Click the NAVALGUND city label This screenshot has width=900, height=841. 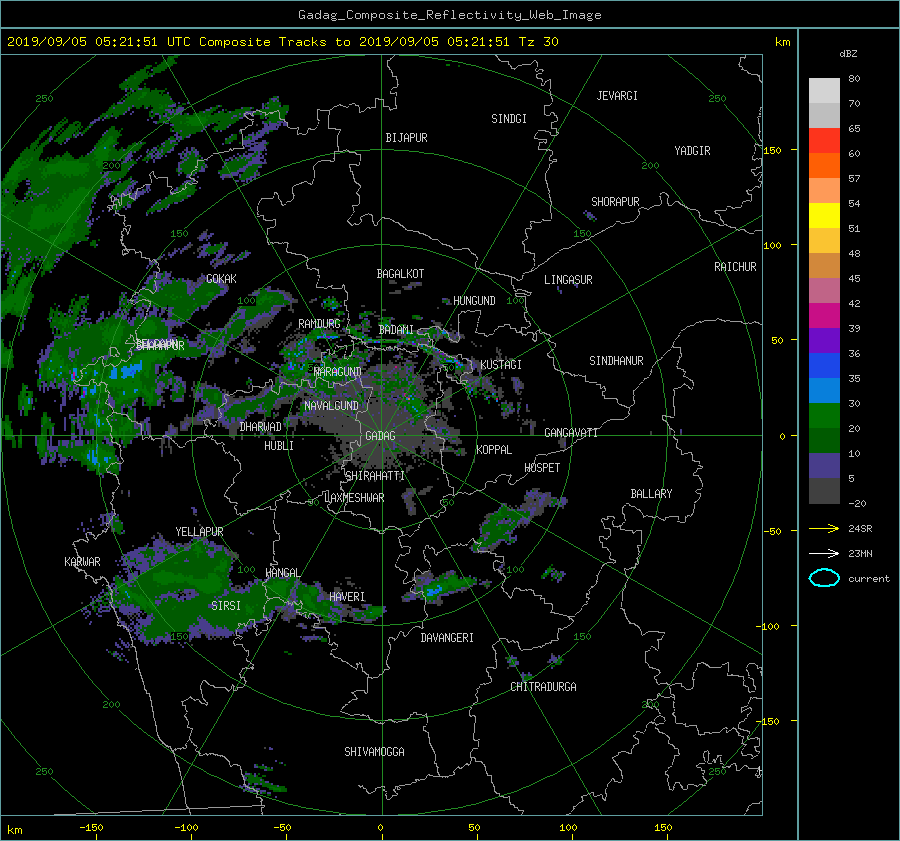pyautogui.click(x=331, y=406)
